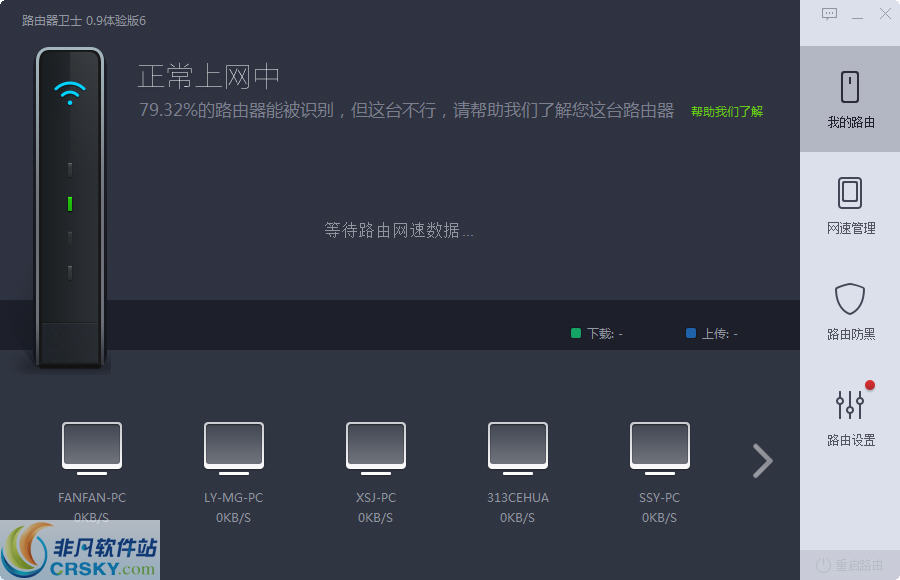Click the red notification dot on 路由设置
Screen dimensions: 900x580
(x=871, y=383)
